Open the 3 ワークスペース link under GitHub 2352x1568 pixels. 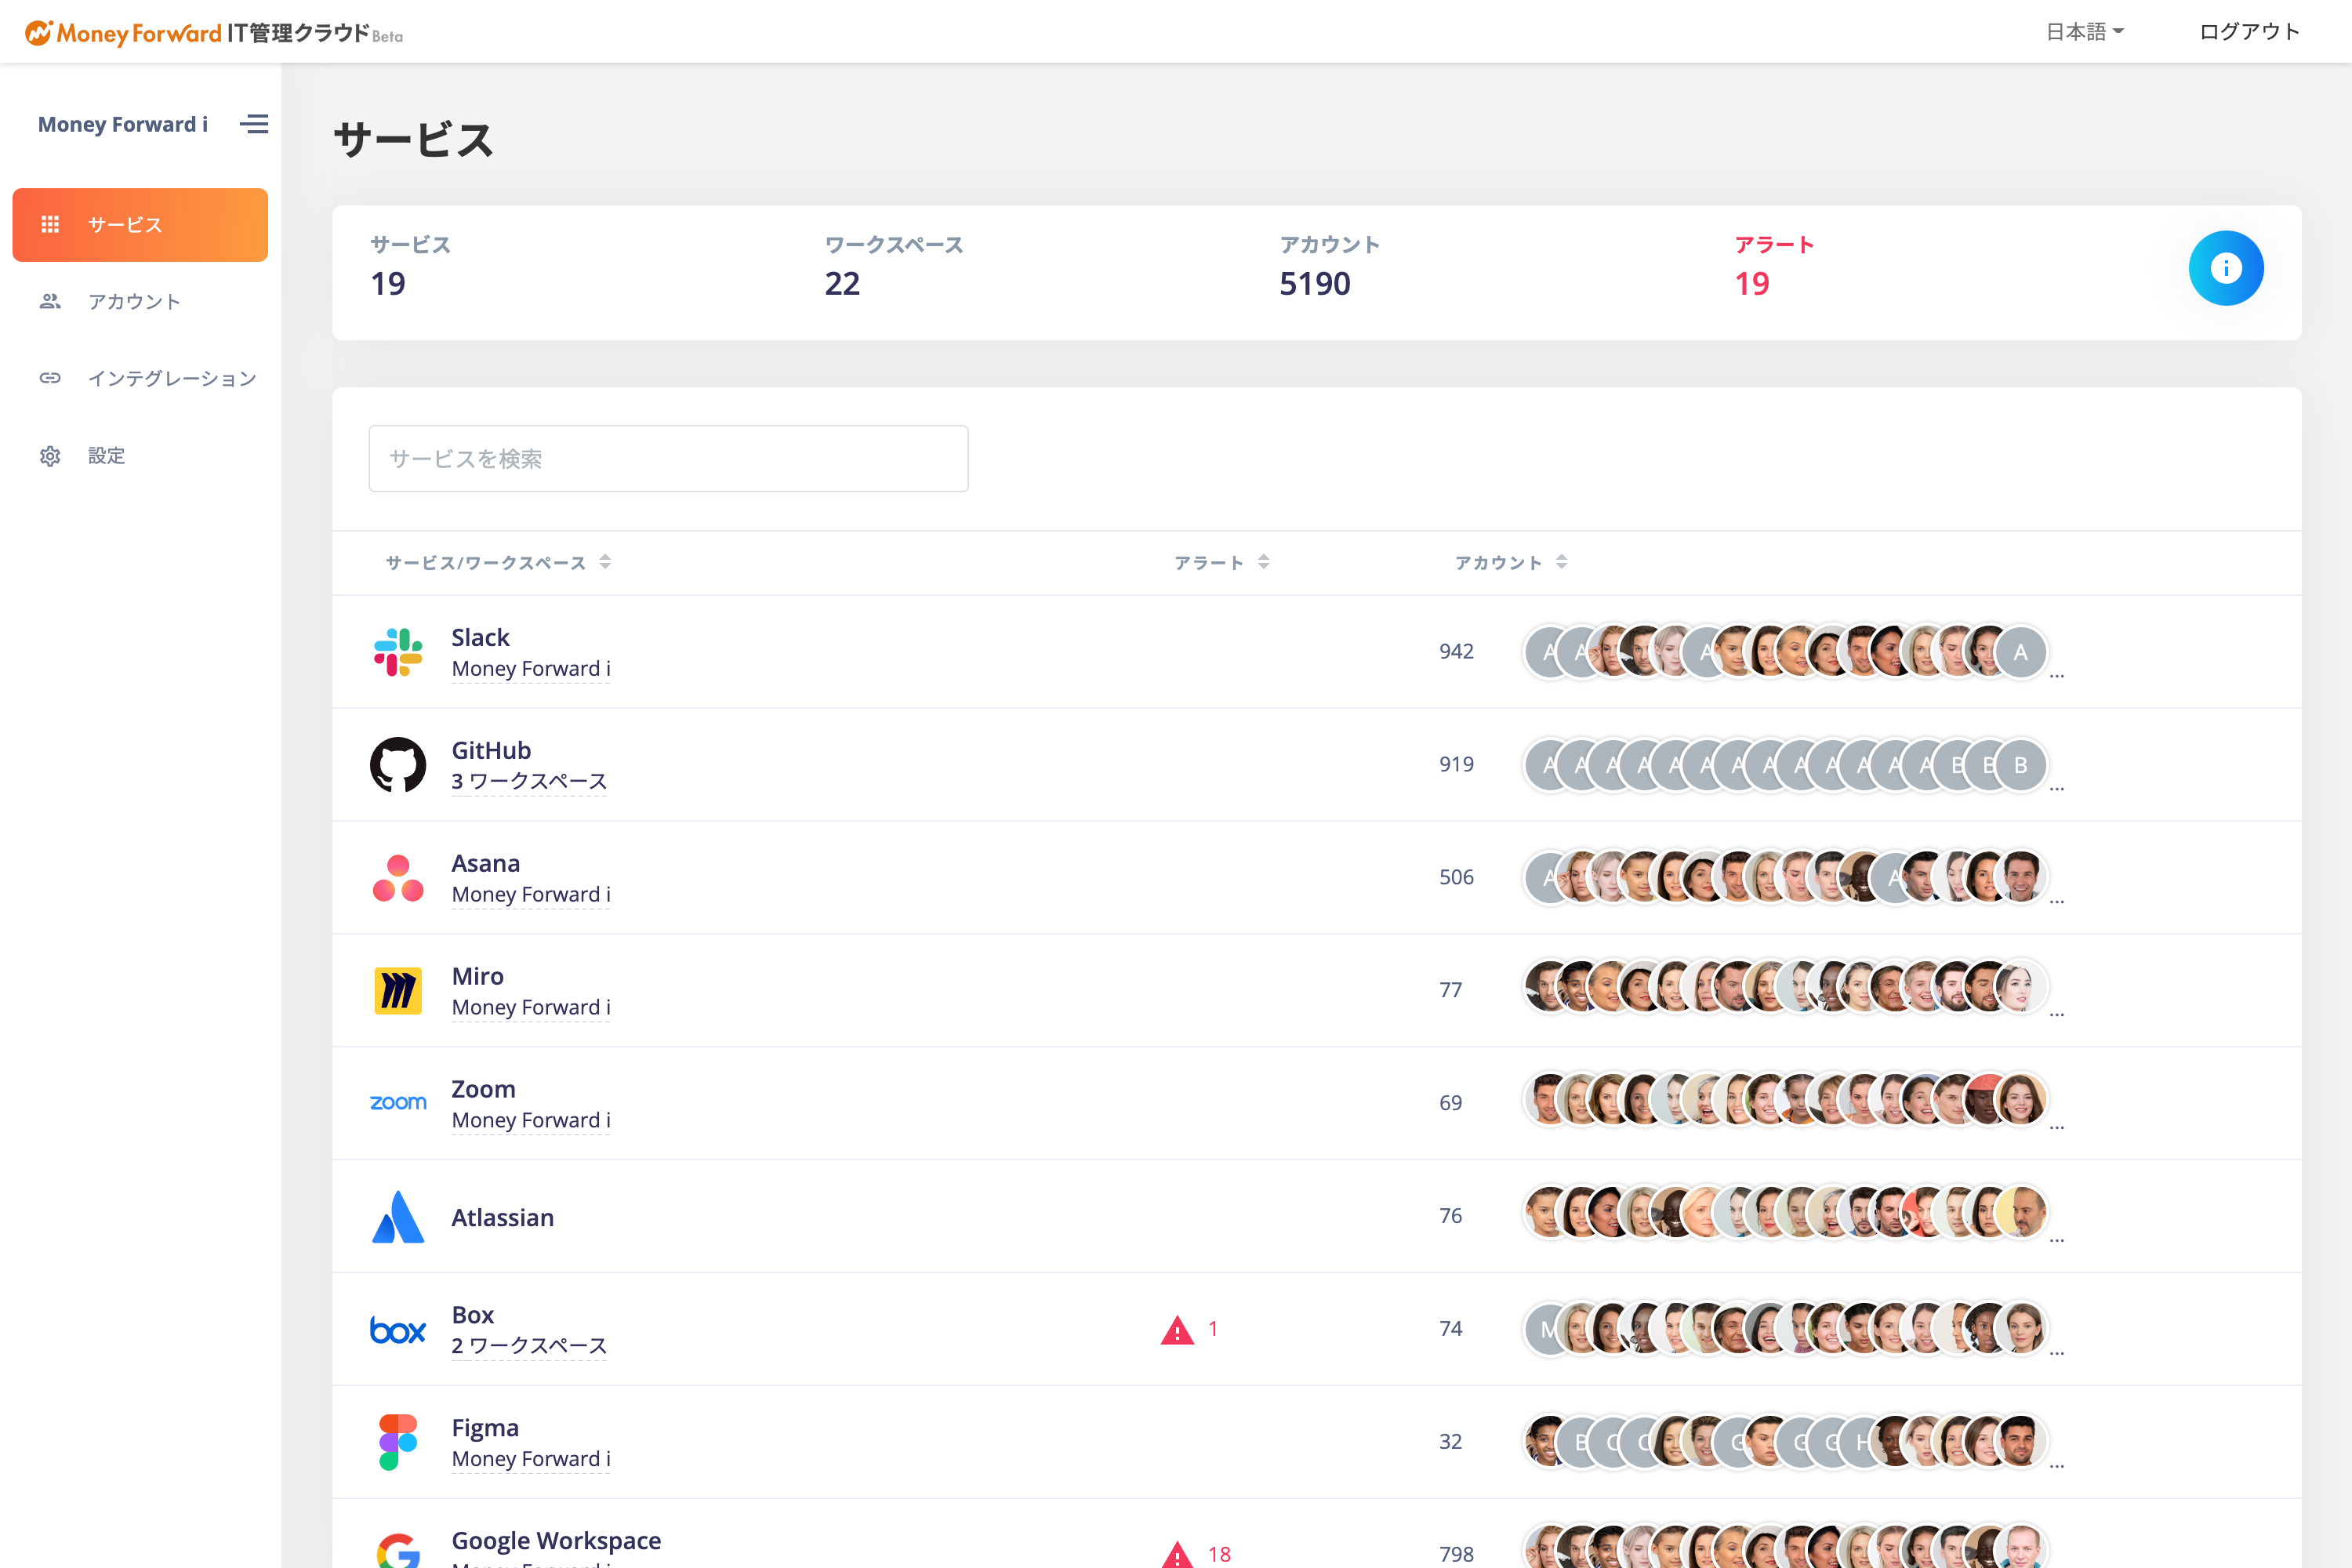pyautogui.click(x=529, y=781)
